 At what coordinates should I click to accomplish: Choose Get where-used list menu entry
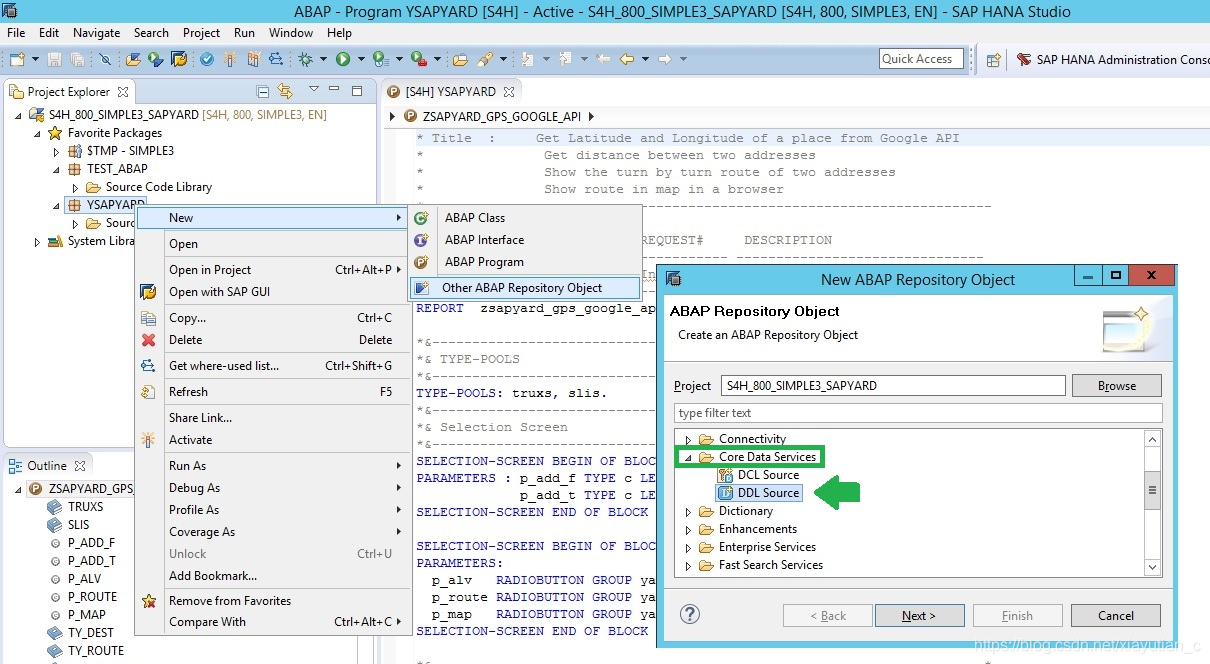point(272,366)
